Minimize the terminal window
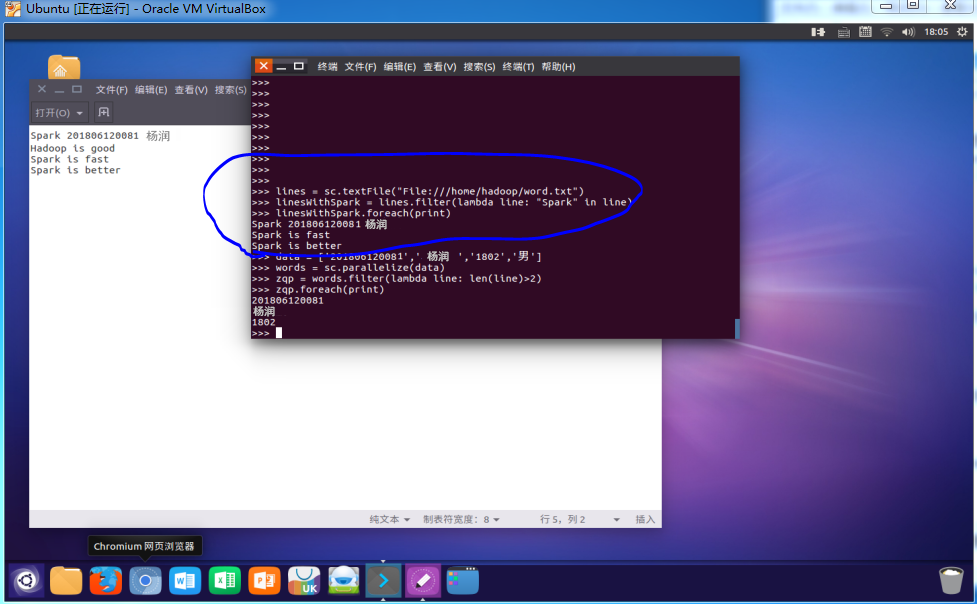Viewport: 977px width, 604px height. pyautogui.click(x=281, y=67)
